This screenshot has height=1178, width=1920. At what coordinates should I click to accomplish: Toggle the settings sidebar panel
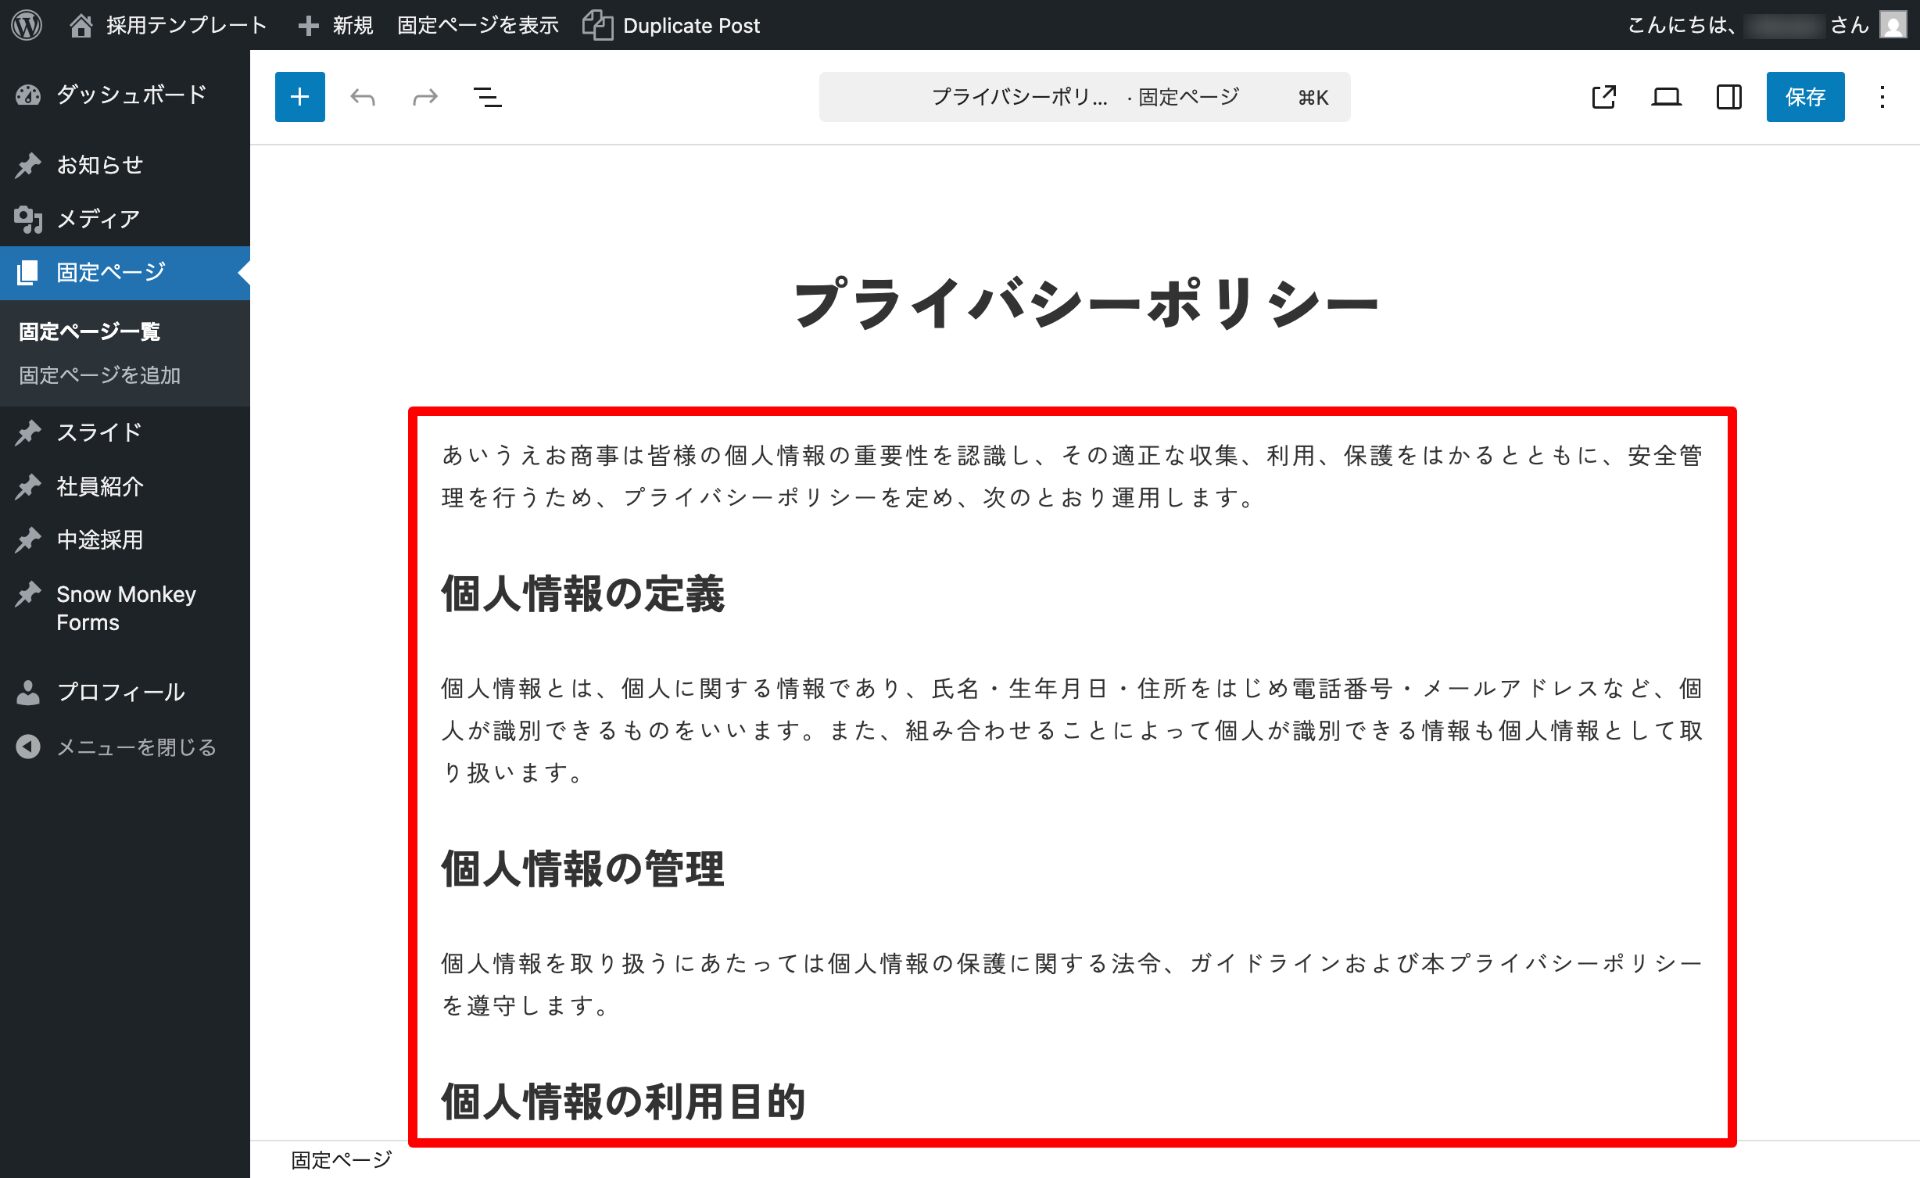pos(1729,97)
